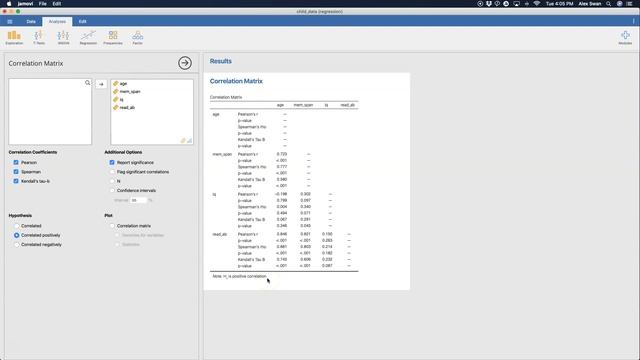Click the read_ab row label in results table

(220, 234)
